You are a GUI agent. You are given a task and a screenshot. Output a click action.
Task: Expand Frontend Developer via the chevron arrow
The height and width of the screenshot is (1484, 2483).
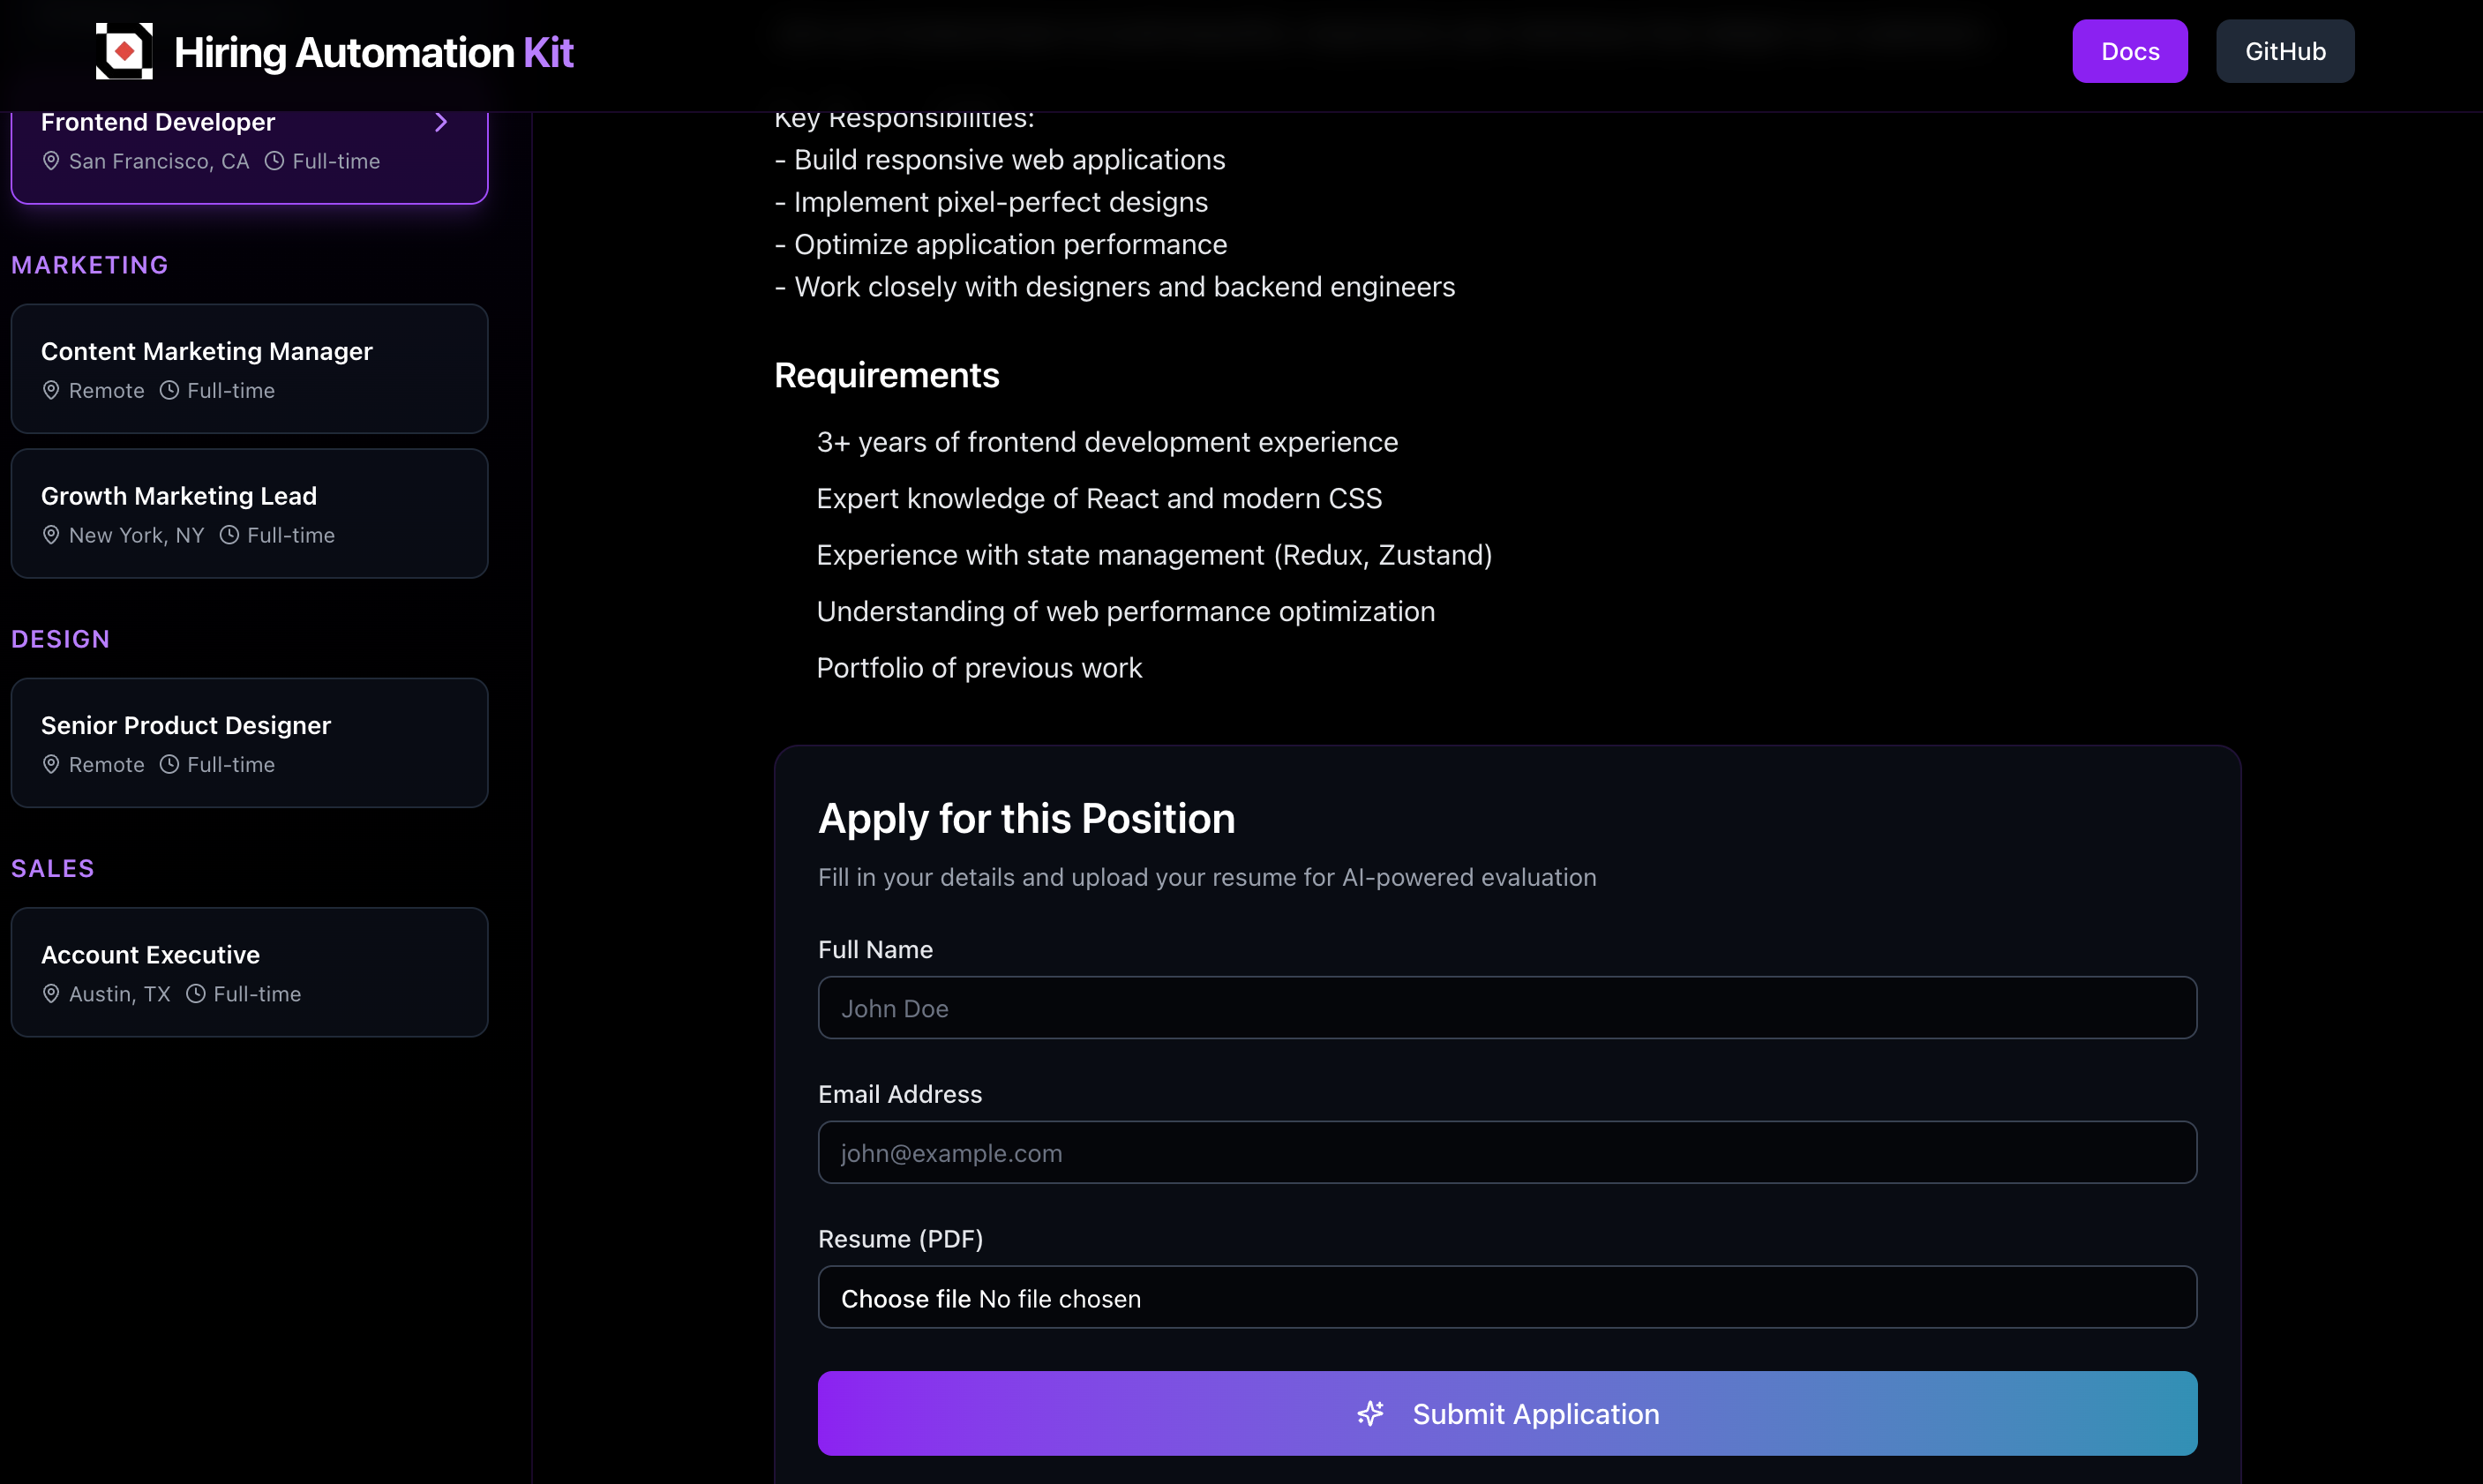coord(441,122)
